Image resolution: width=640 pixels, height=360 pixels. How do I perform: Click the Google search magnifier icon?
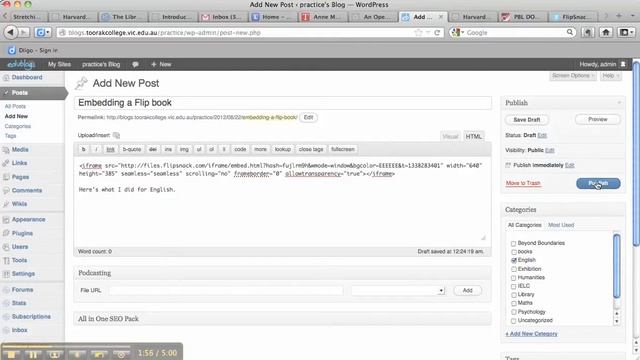pos(569,32)
